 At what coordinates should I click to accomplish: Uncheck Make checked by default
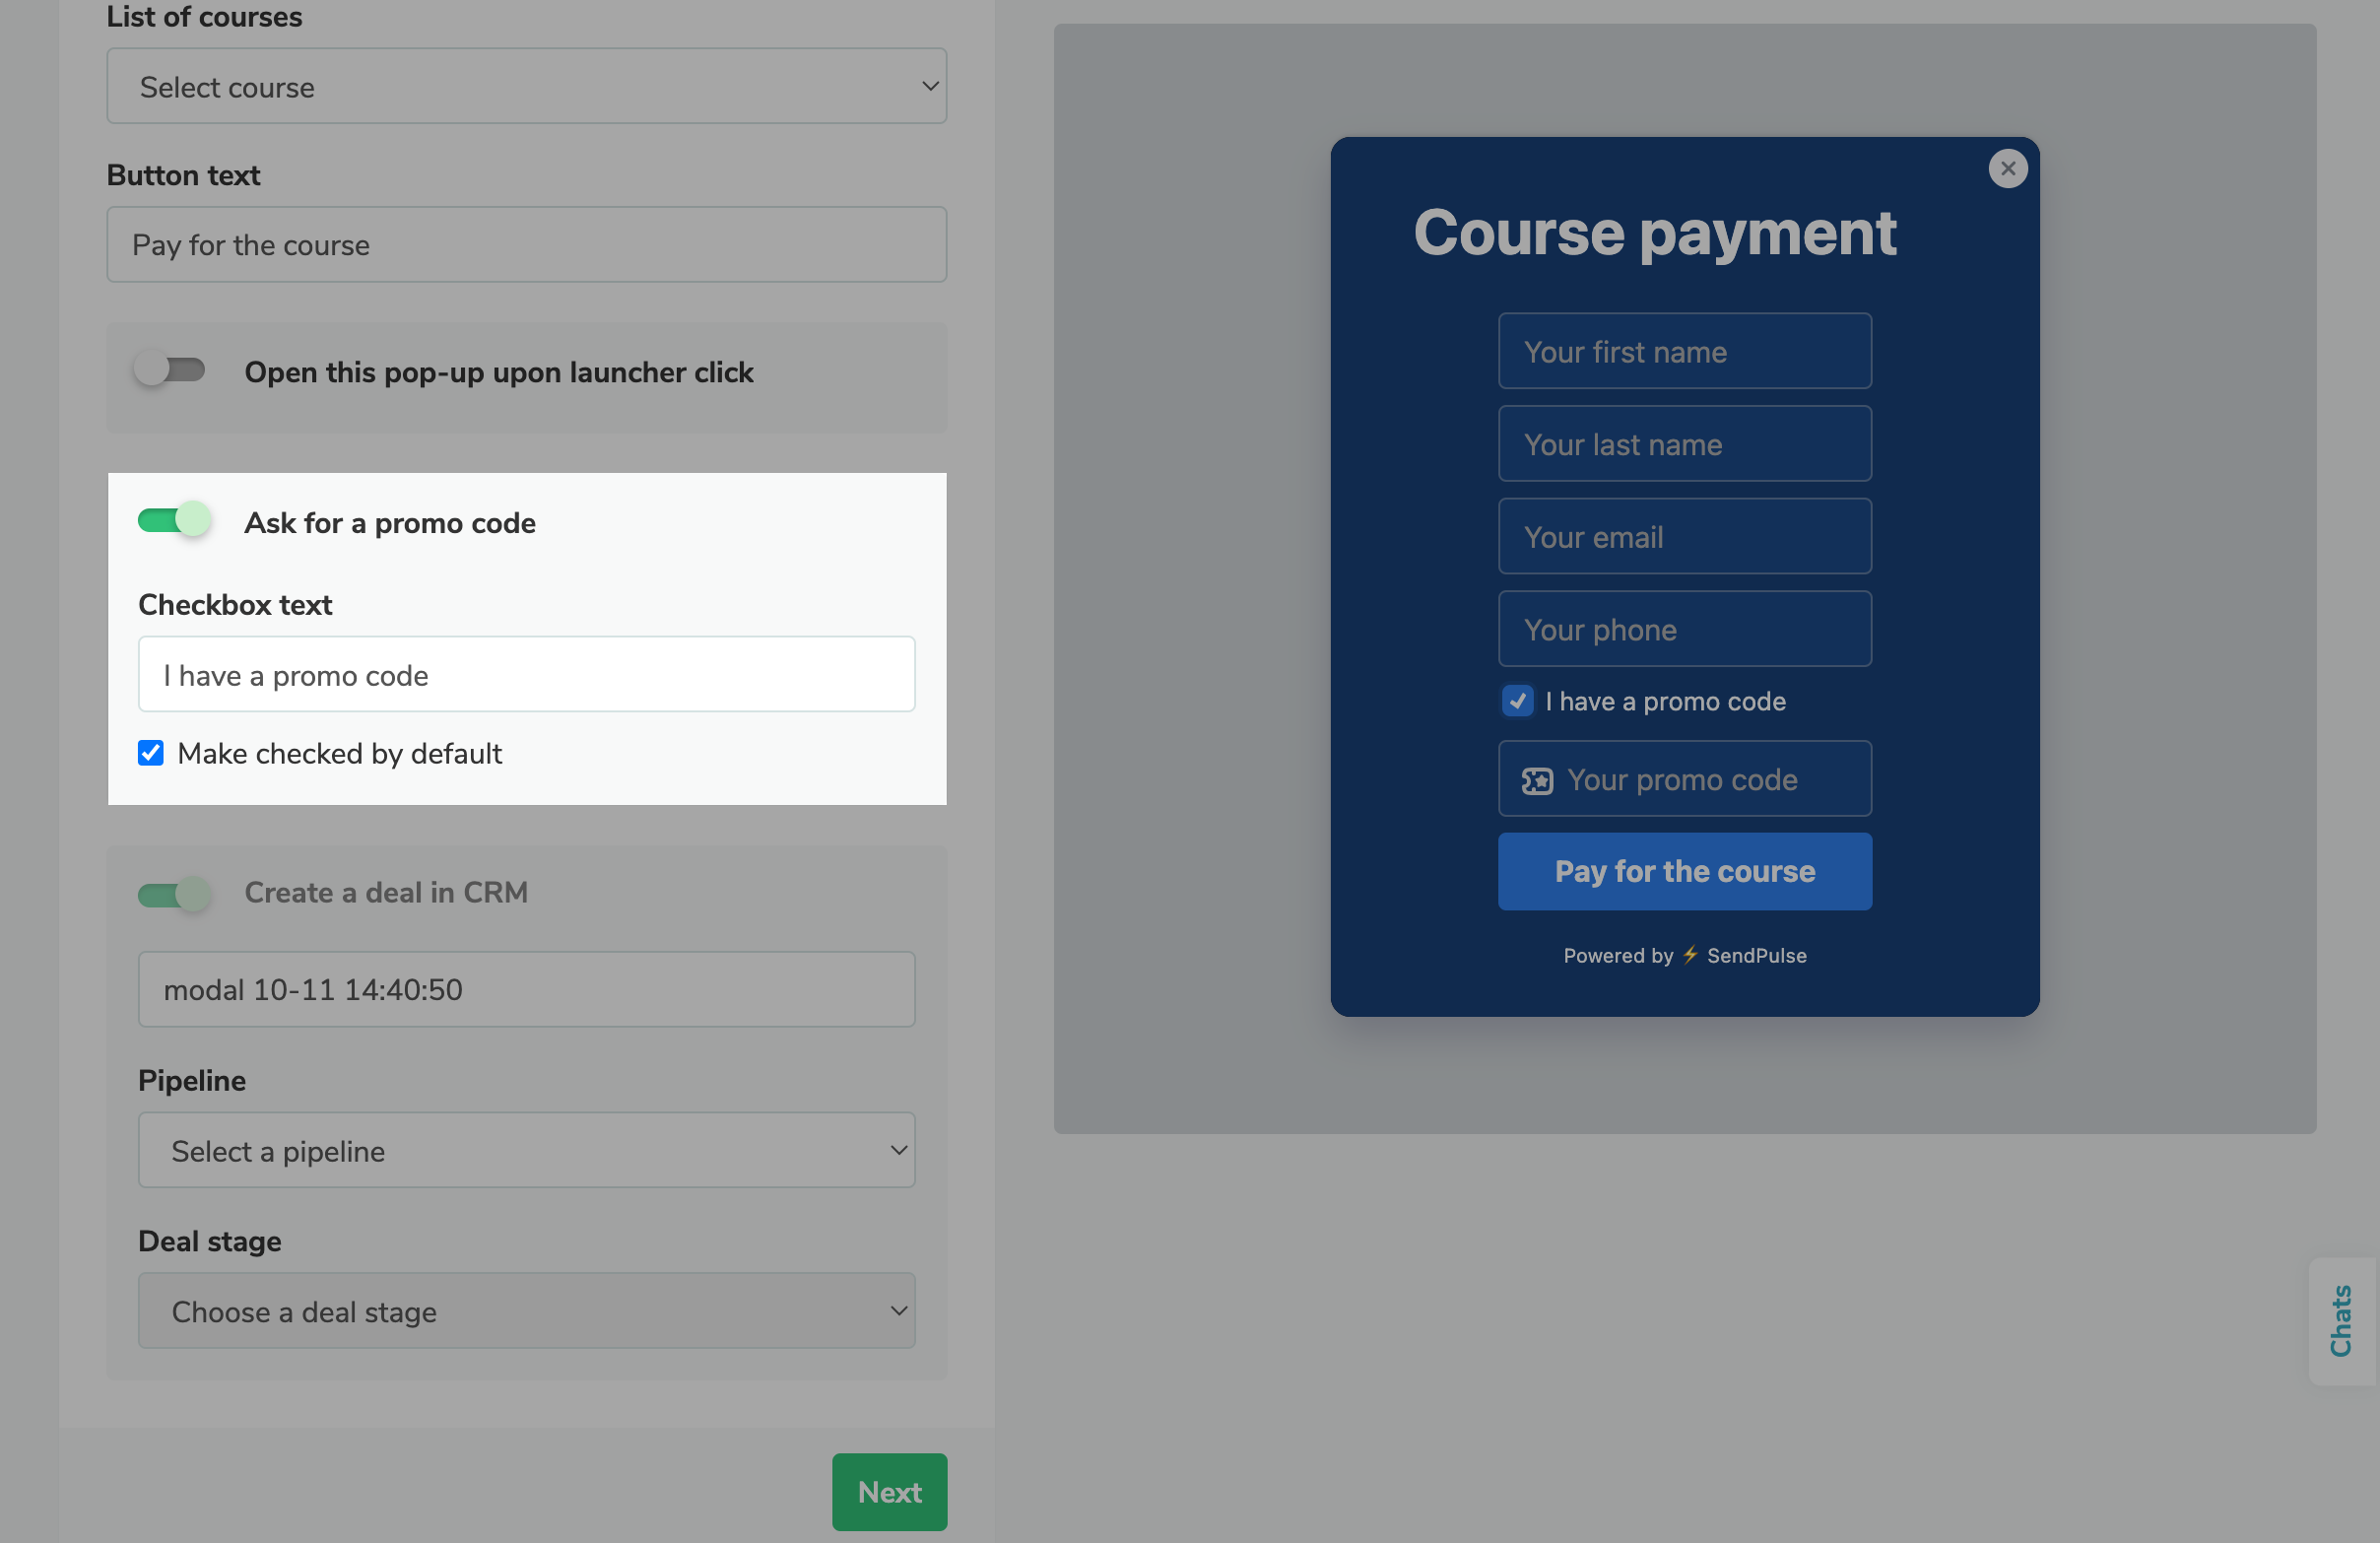click(150, 753)
